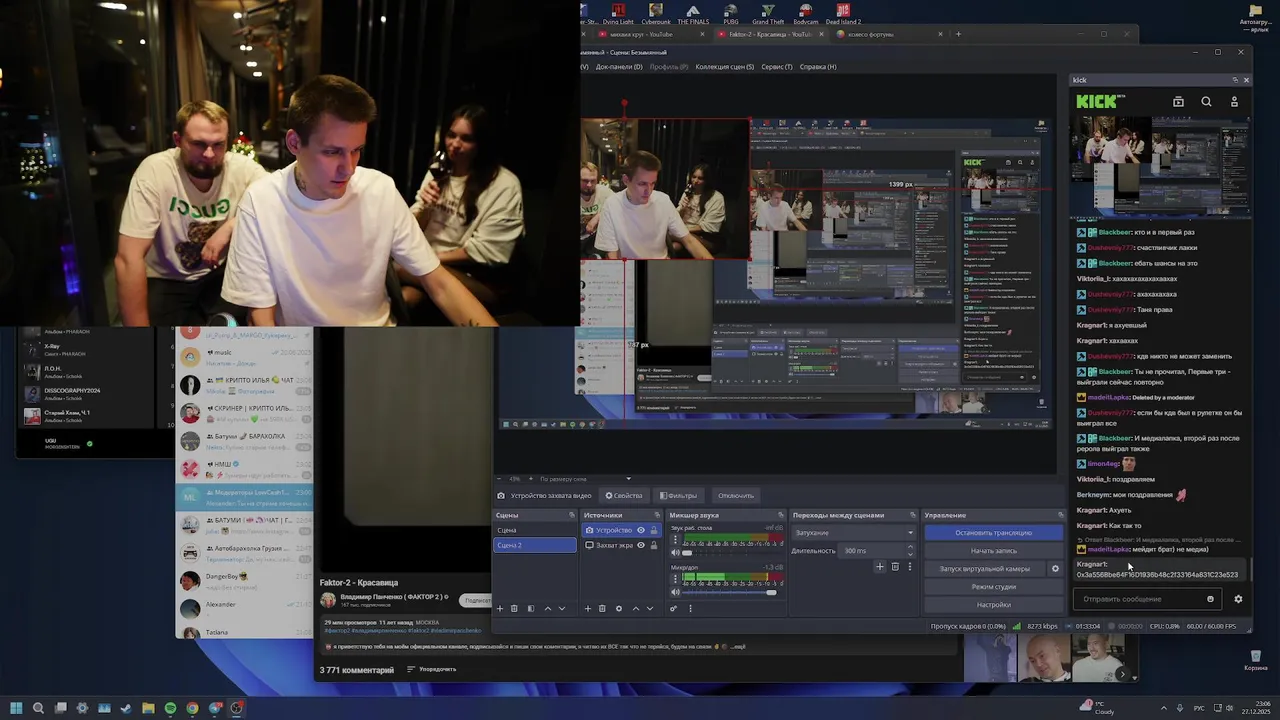1280x720 pixels.
Task: Open the Steam icon in the taskbar
Action: [126, 708]
